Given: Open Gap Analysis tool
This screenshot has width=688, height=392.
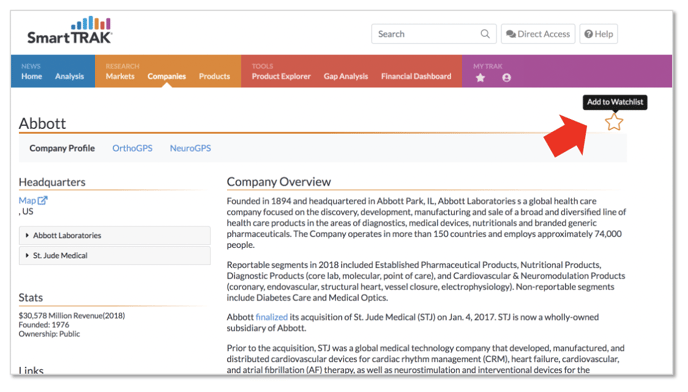Looking at the screenshot, I should point(346,76).
